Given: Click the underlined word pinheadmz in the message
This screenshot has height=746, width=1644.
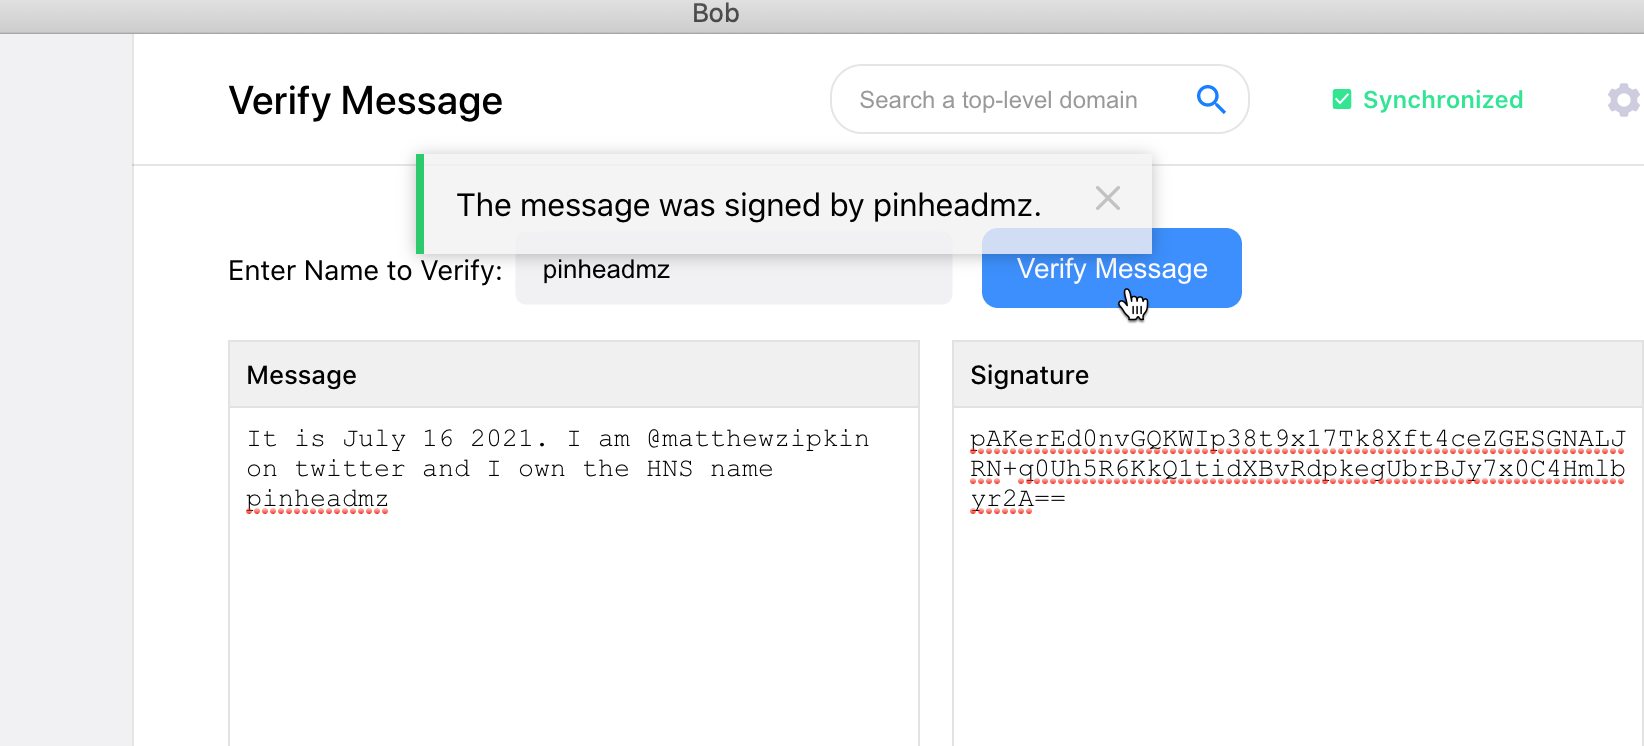Looking at the screenshot, I should click(x=317, y=499).
